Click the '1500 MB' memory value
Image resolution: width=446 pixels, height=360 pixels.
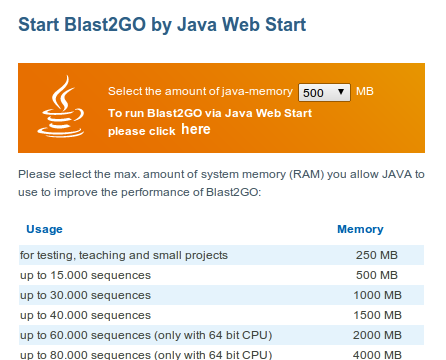pos(377,315)
